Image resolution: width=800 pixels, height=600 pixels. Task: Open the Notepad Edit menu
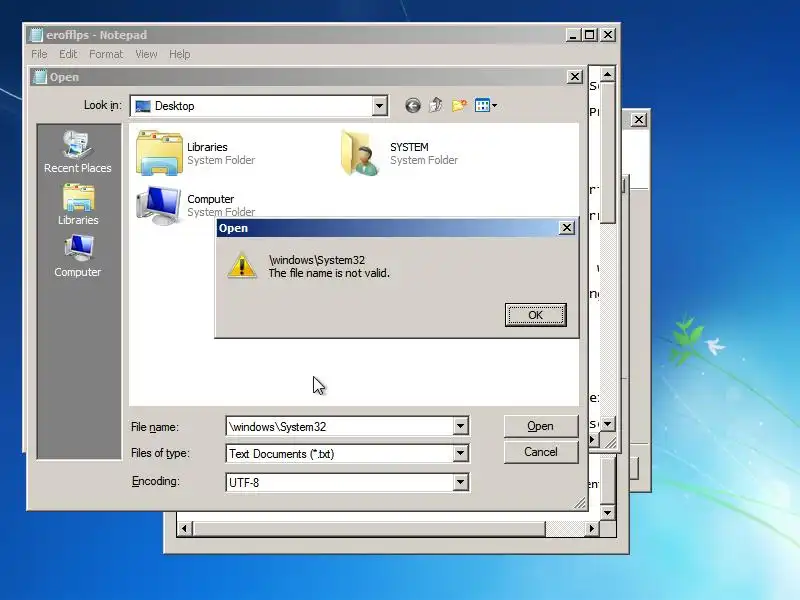[x=68, y=54]
